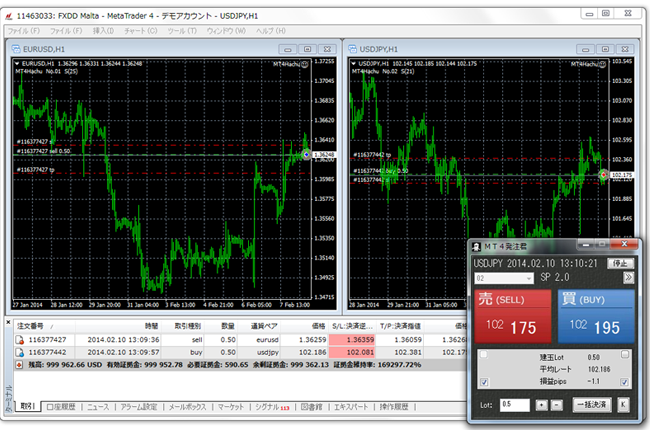Click the order time 2014.02.10 13:09:36

coord(123,340)
